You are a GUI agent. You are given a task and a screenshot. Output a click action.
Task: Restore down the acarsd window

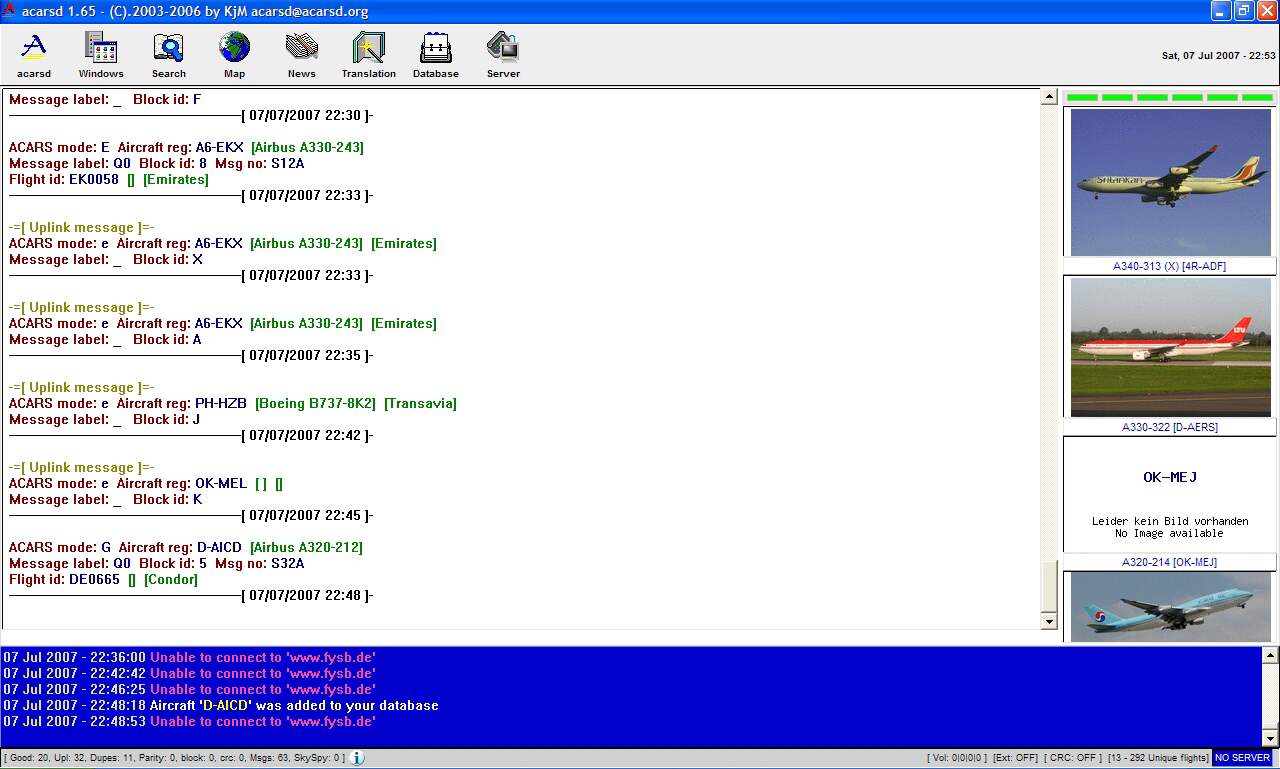[1244, 11]
